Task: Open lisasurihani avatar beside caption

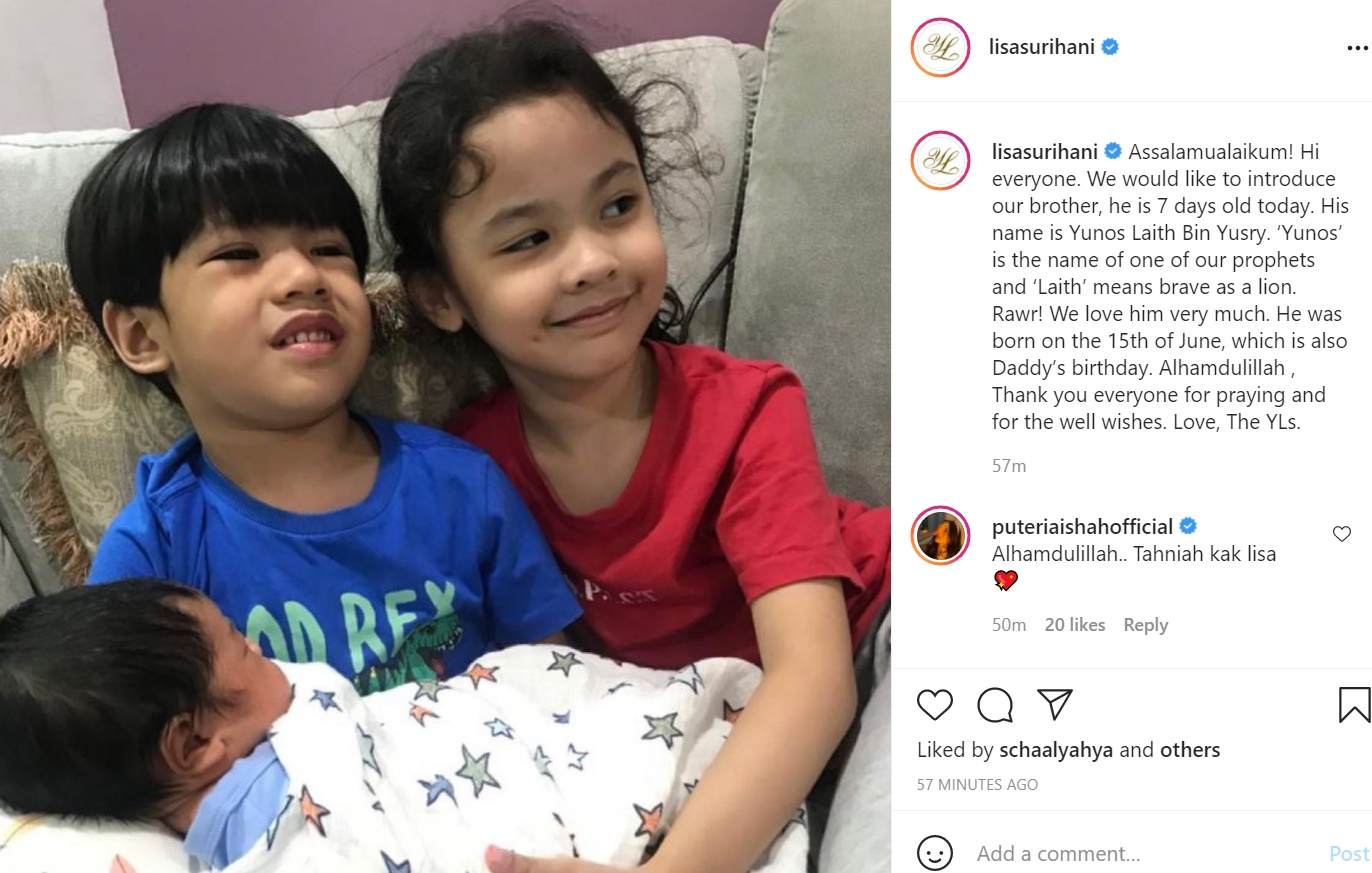Action: (941, 160)
